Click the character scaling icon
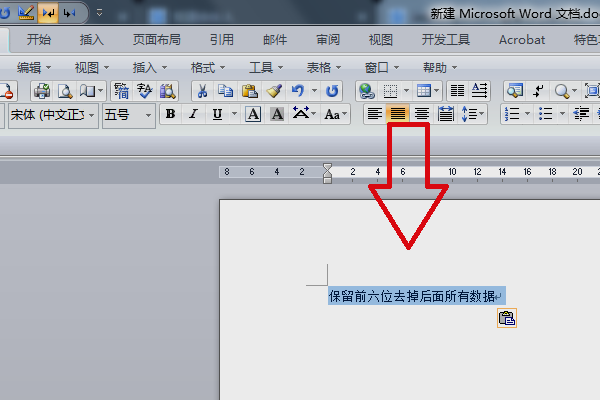 (x=301, y=114)
